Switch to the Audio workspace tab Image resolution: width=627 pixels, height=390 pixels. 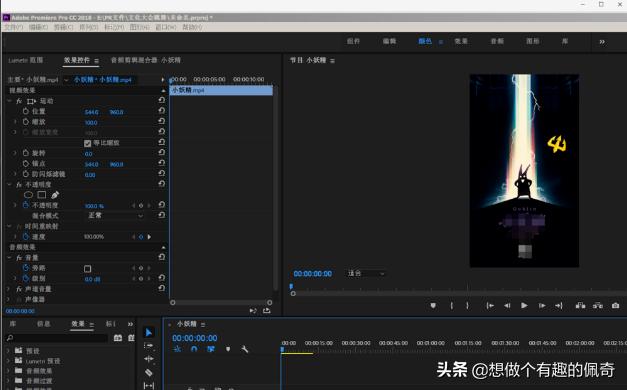click(x=497, y=41)
